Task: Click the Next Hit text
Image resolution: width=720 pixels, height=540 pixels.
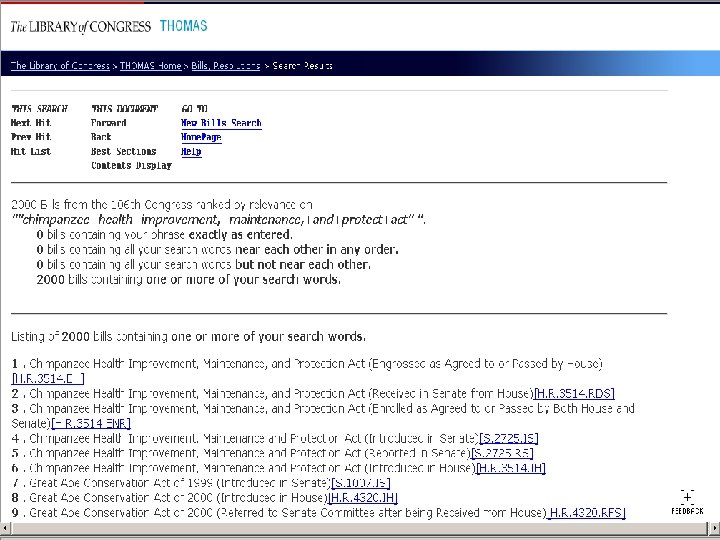Action: [31, 123]
